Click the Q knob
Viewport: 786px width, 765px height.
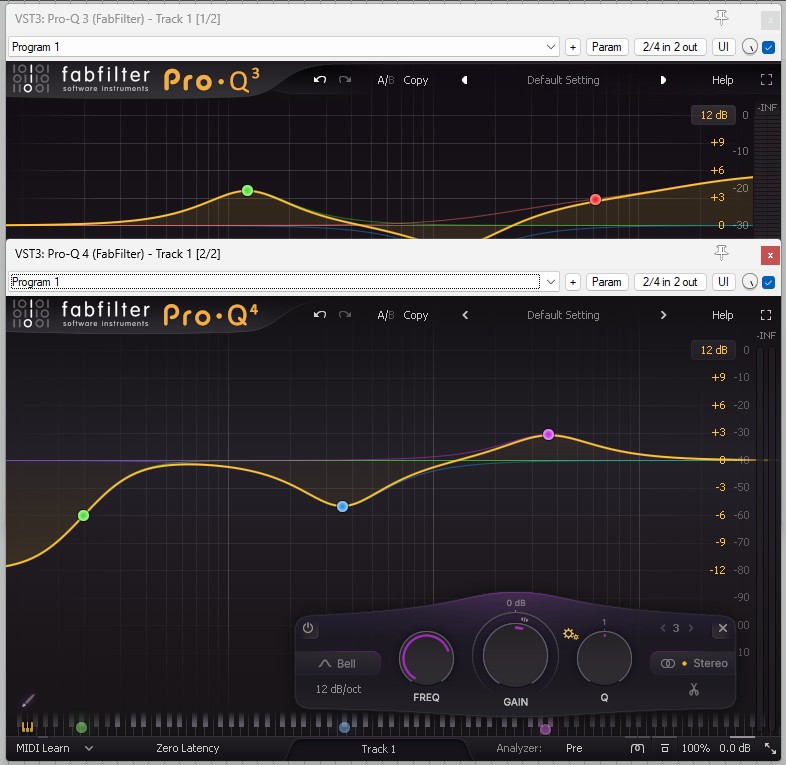pos(604,658)
